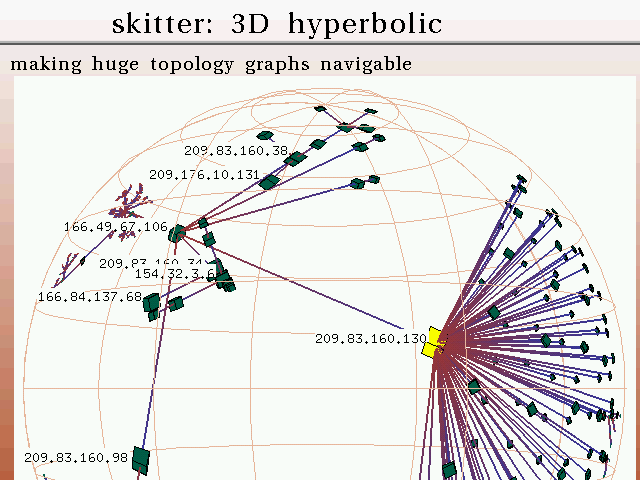Click the 'skitter: 3D hyperbolic' title
The image size is (640, 480).
point(277,24)
